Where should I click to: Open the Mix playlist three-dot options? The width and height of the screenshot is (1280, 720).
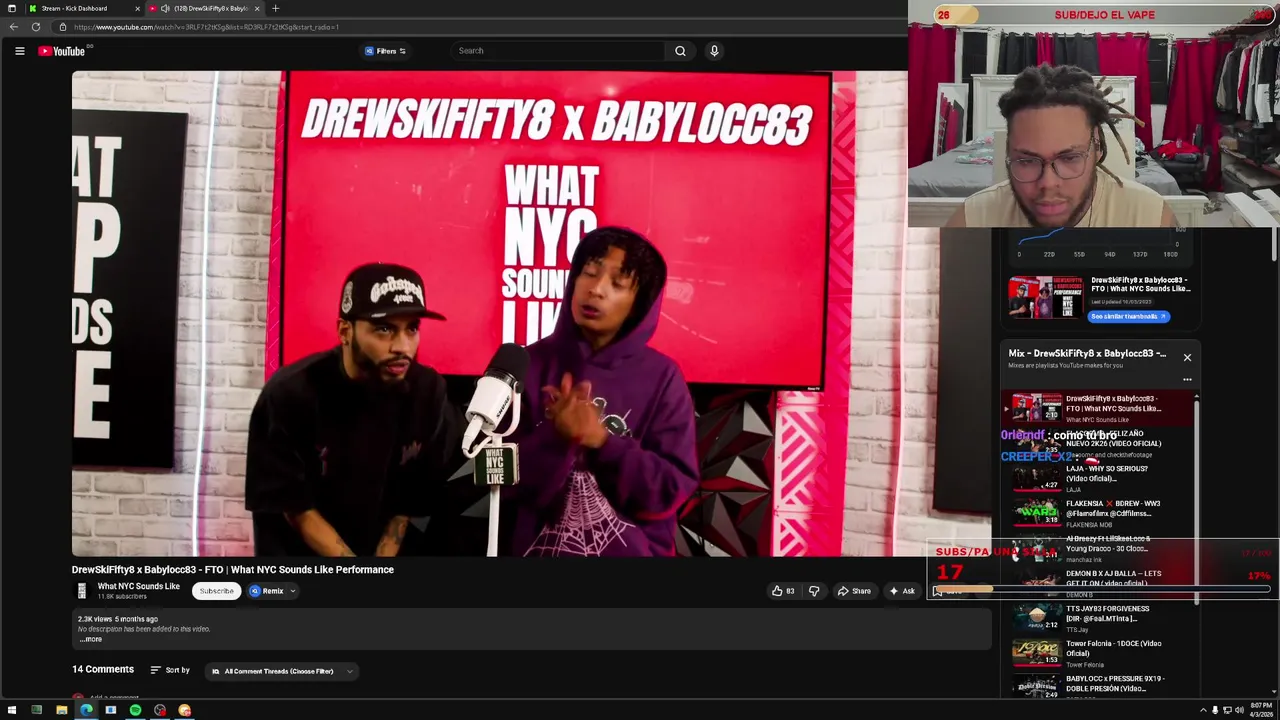pyautogui.click(x=1187, y=380)
